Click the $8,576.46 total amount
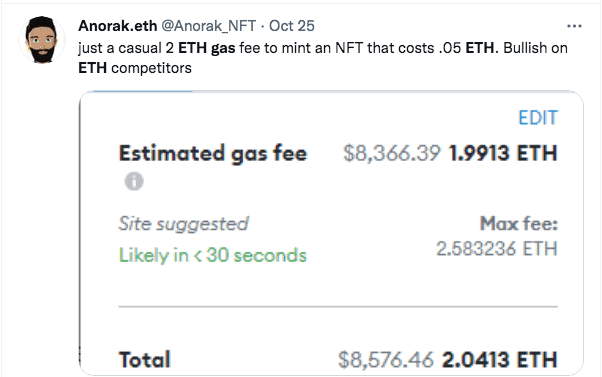 click(386, 360)
